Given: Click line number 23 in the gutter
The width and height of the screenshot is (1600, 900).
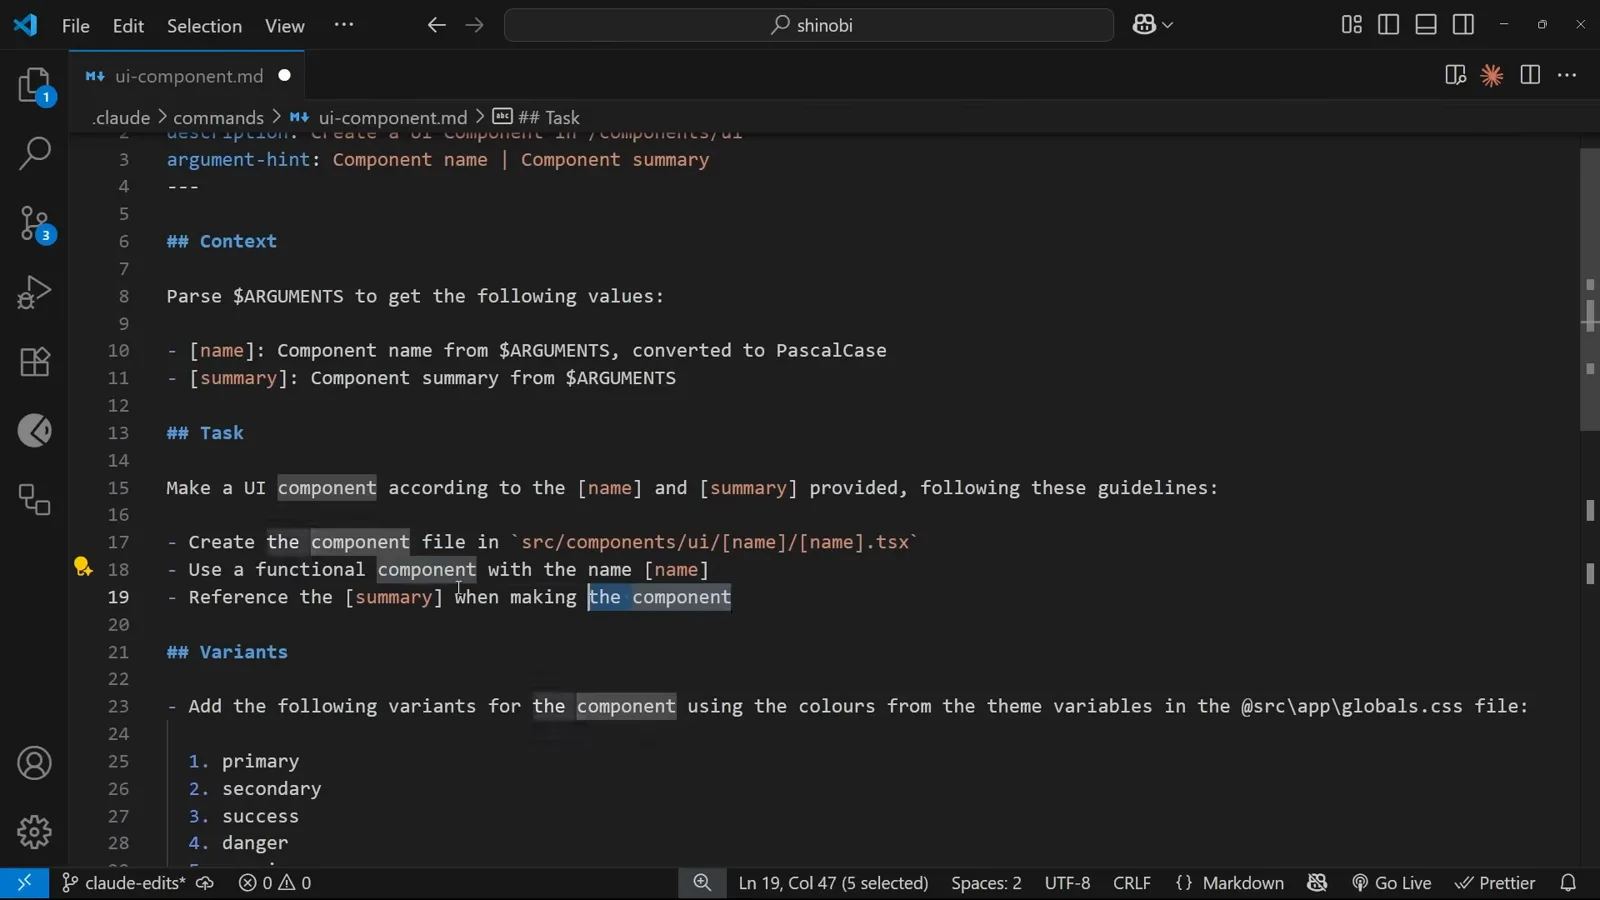Looking at the screenshot, I should click(118, 706).
